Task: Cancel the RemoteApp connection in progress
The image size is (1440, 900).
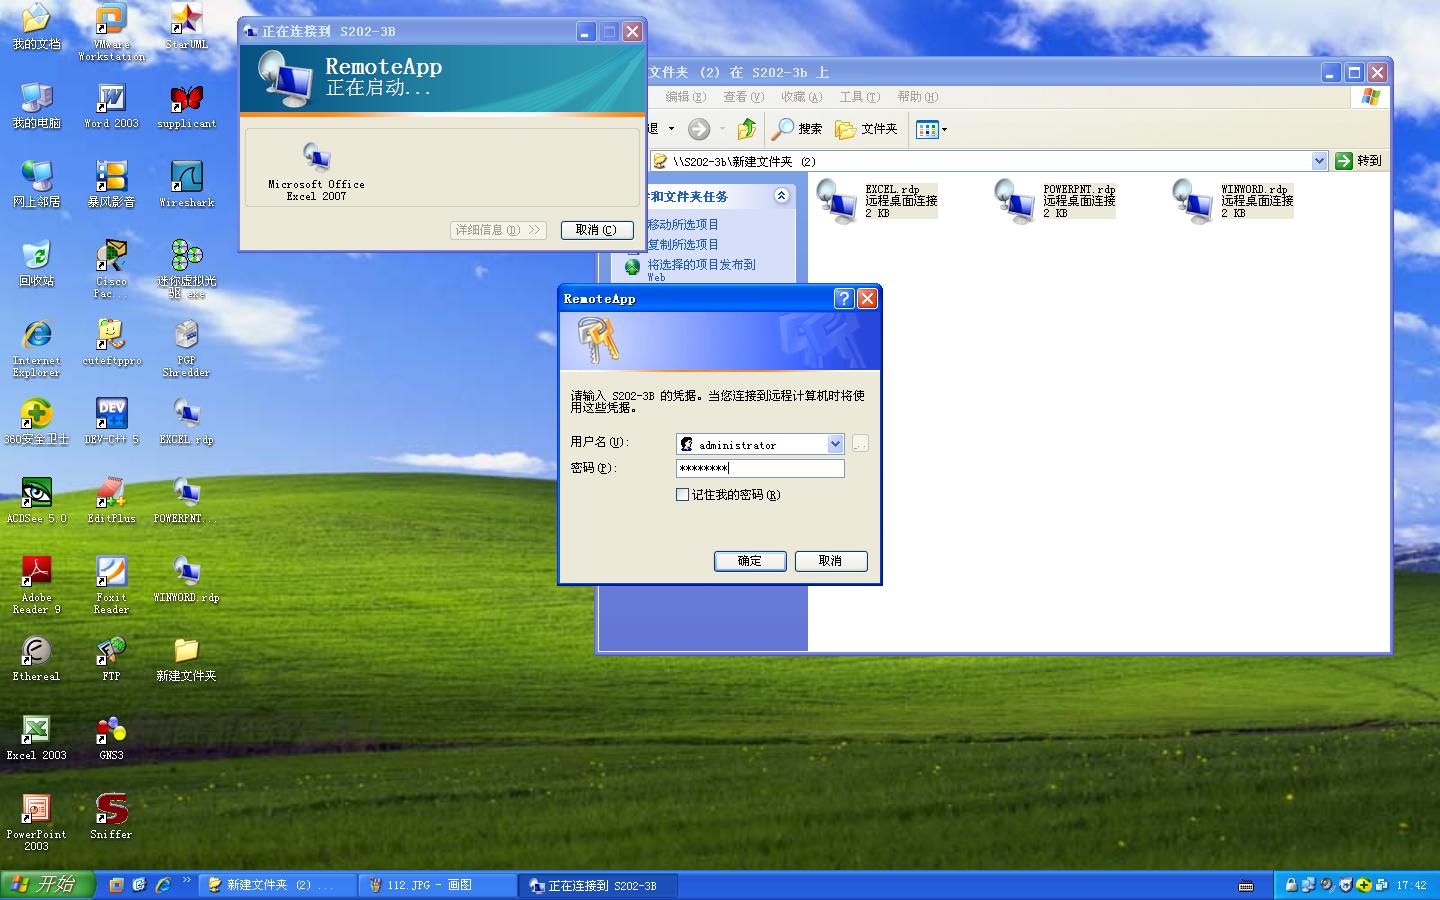Action: point(597,230)
